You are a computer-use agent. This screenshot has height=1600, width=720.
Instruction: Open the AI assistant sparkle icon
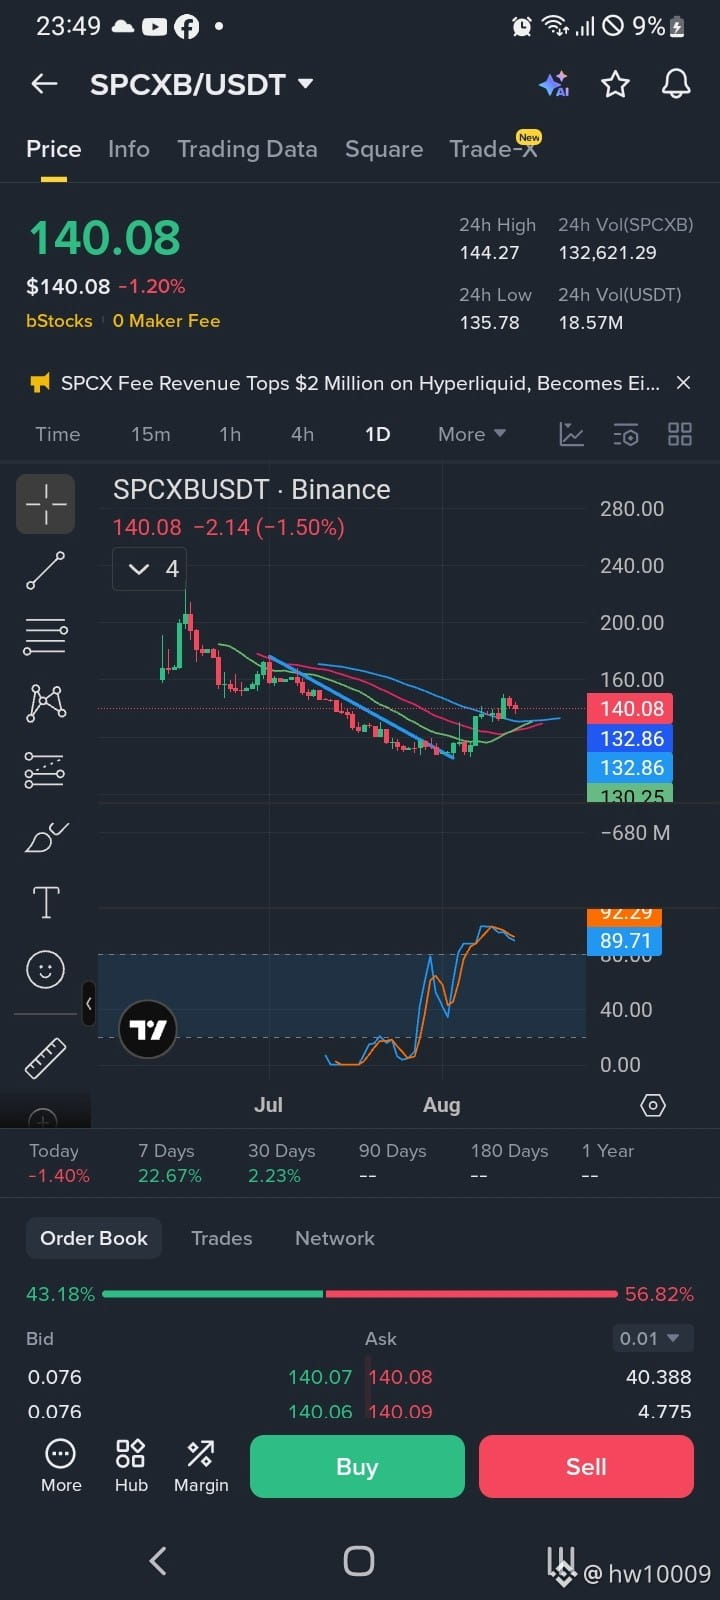click(554, 84)
